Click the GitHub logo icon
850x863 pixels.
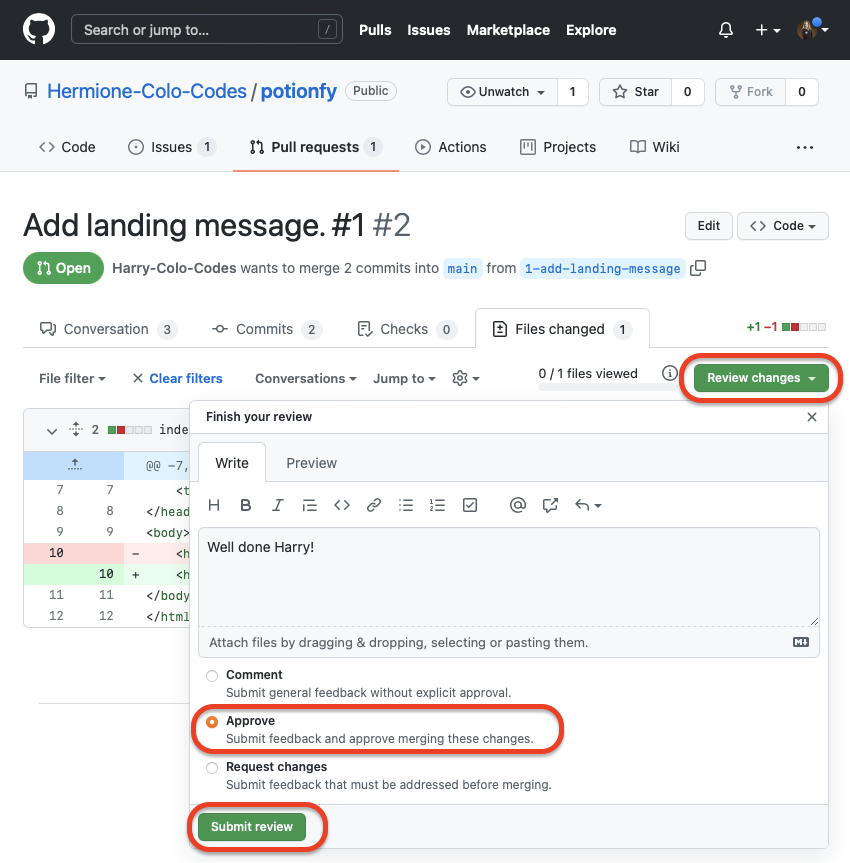point(39,30)
